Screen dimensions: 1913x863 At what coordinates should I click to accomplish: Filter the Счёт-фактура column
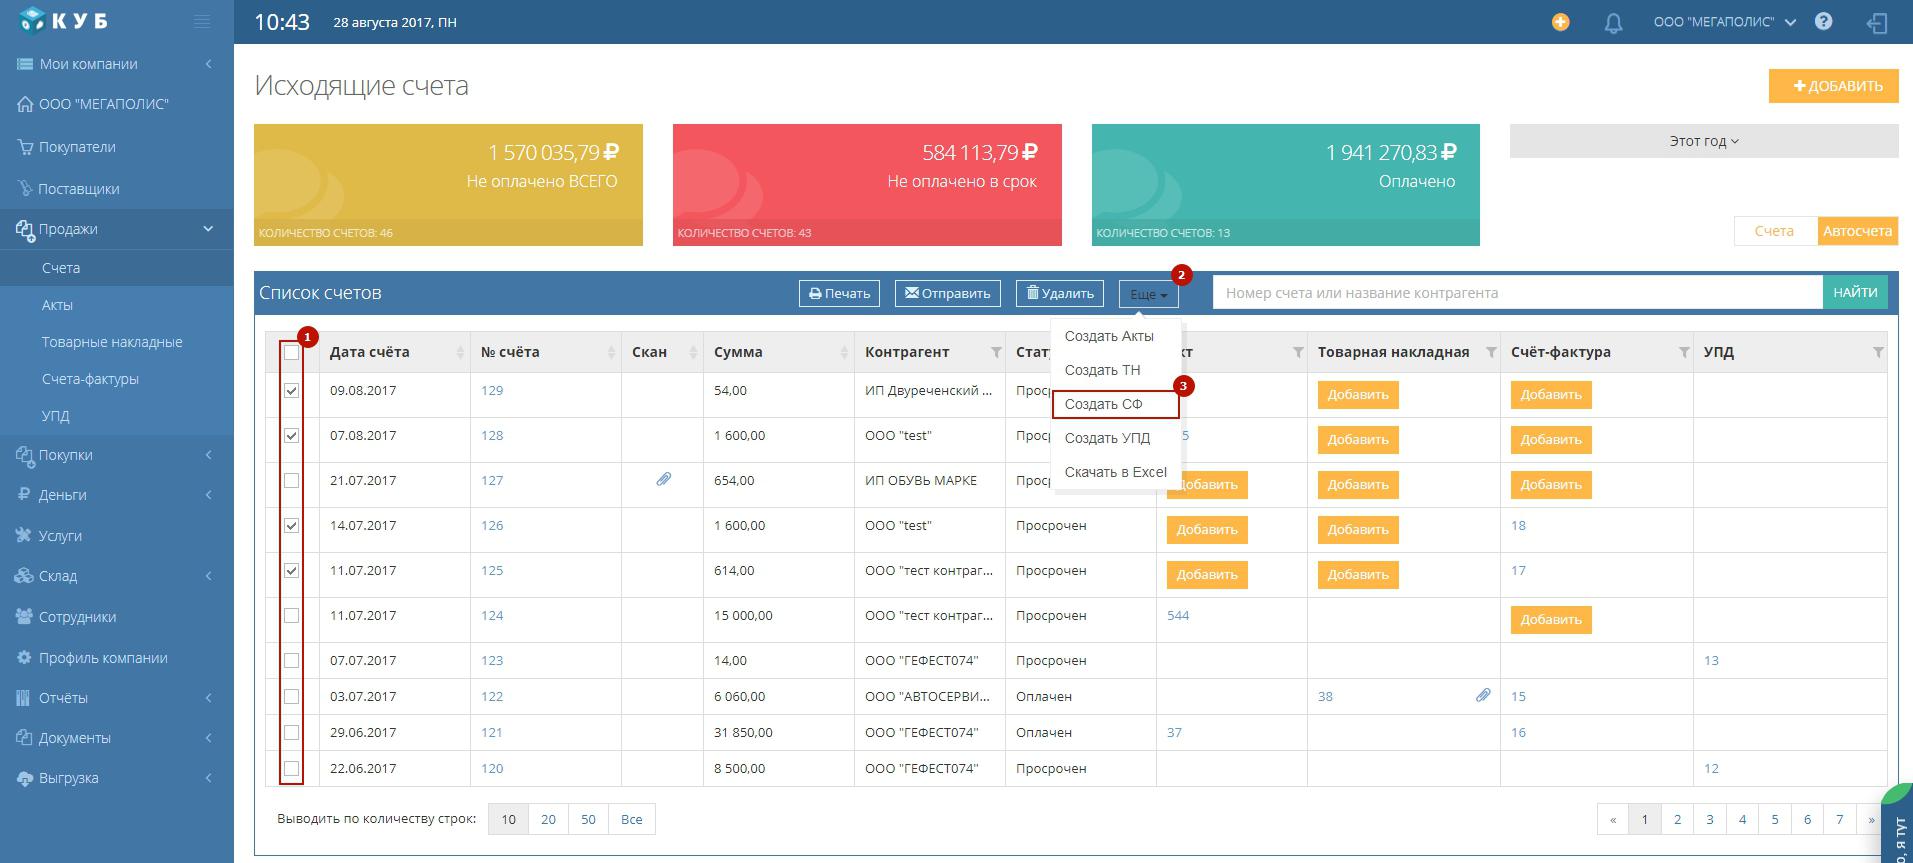[1684, 352]
